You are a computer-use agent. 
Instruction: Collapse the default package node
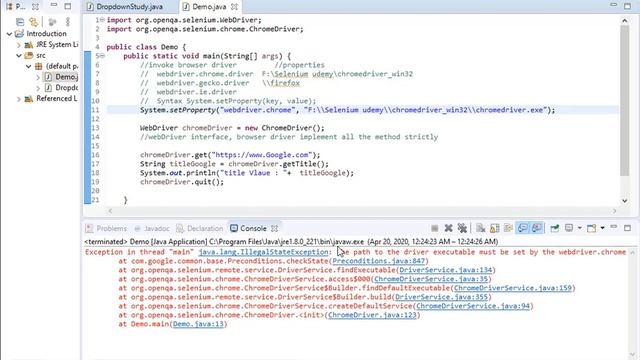point(28,66)
